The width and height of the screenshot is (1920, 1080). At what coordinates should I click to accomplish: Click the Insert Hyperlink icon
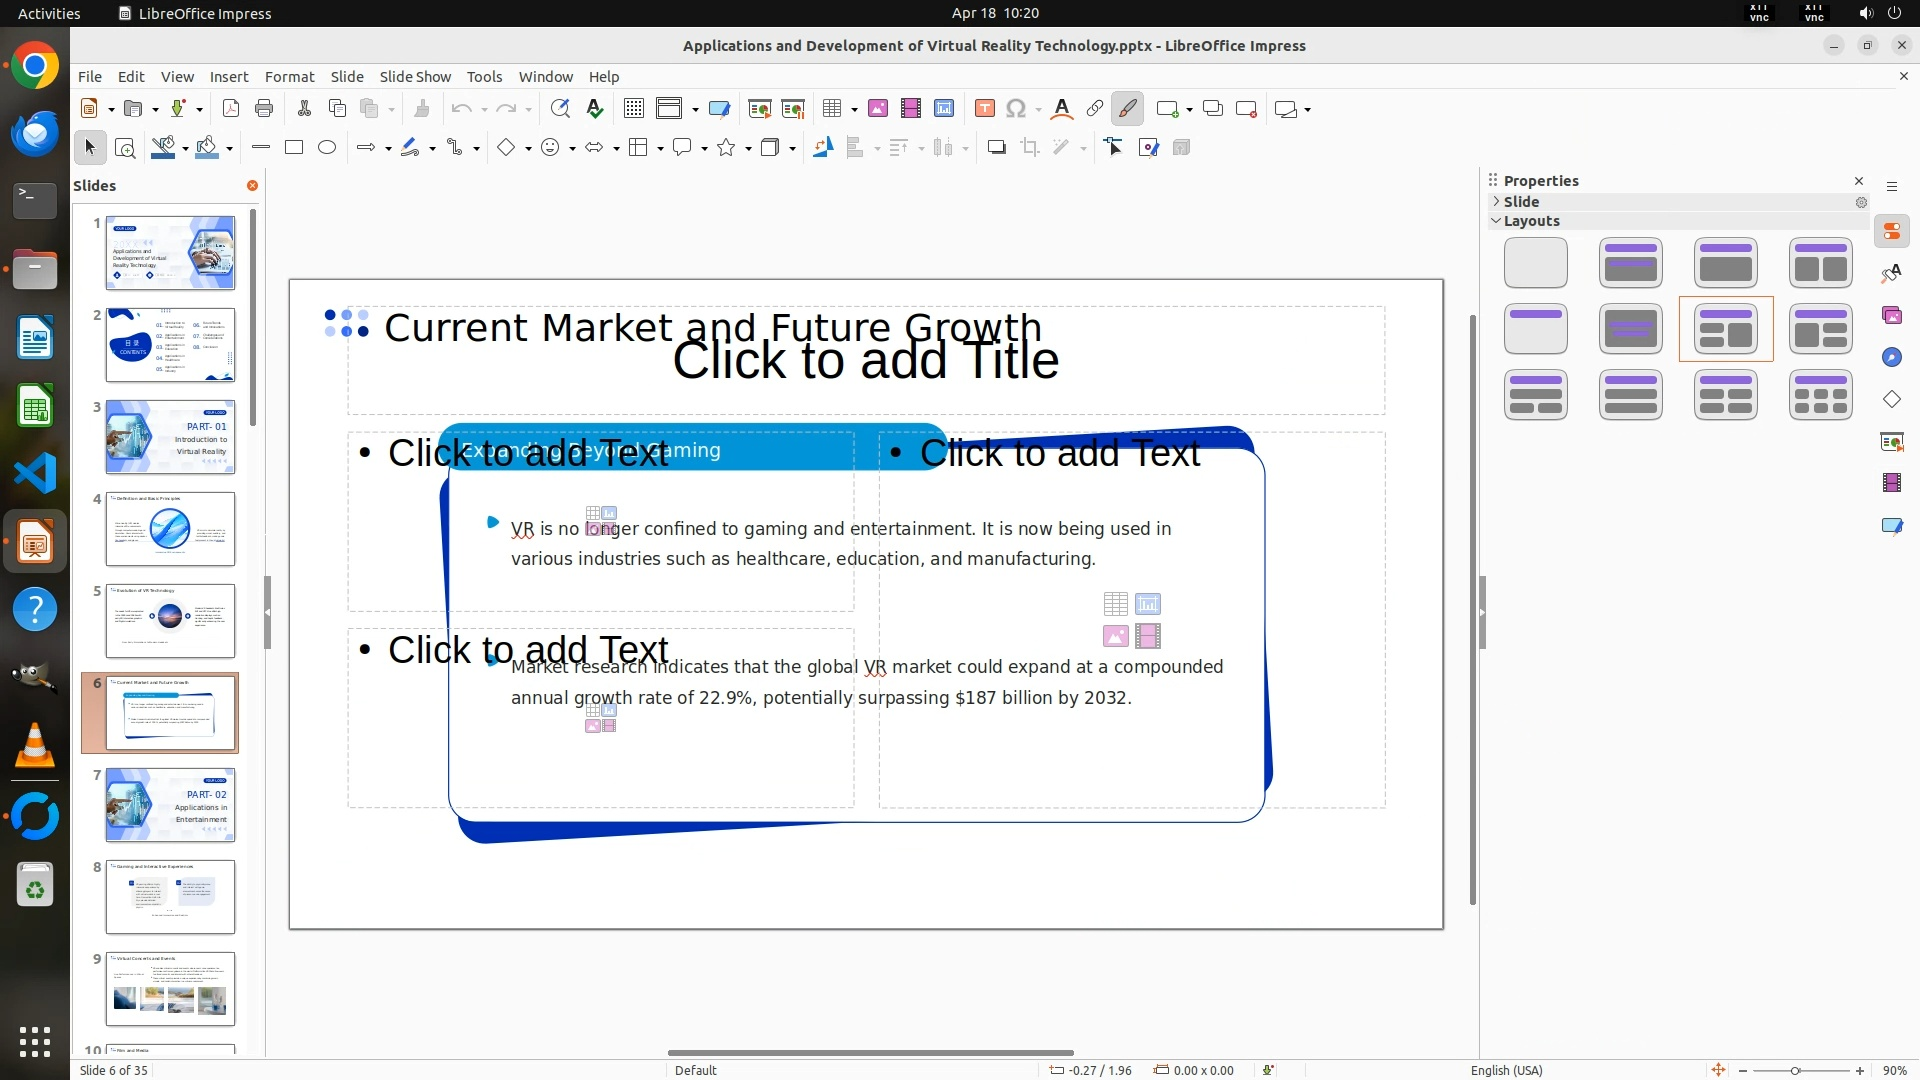(x=1094, y=109)
